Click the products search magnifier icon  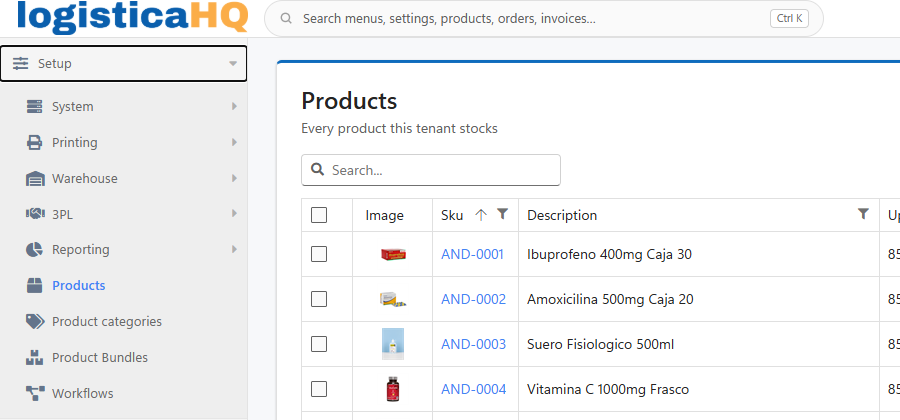pyautogui.click(x=317, y=169)
